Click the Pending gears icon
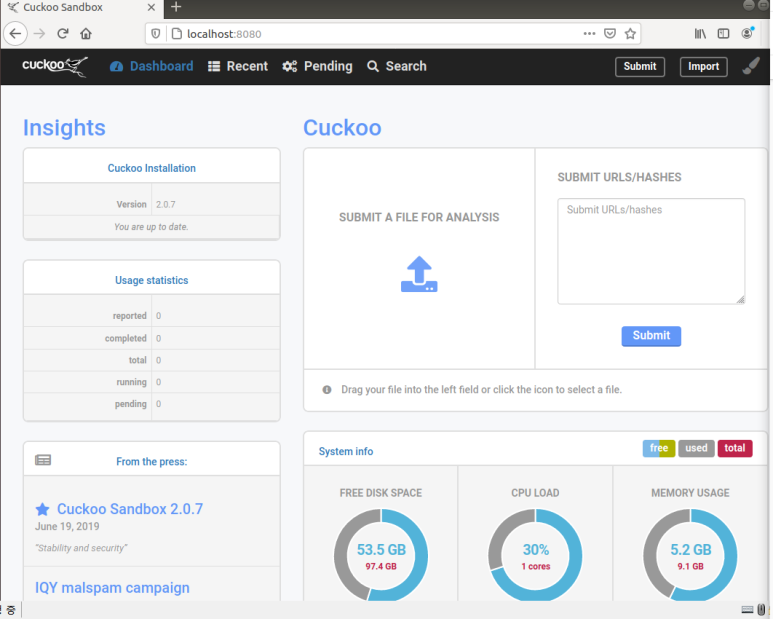 (289, 67)
